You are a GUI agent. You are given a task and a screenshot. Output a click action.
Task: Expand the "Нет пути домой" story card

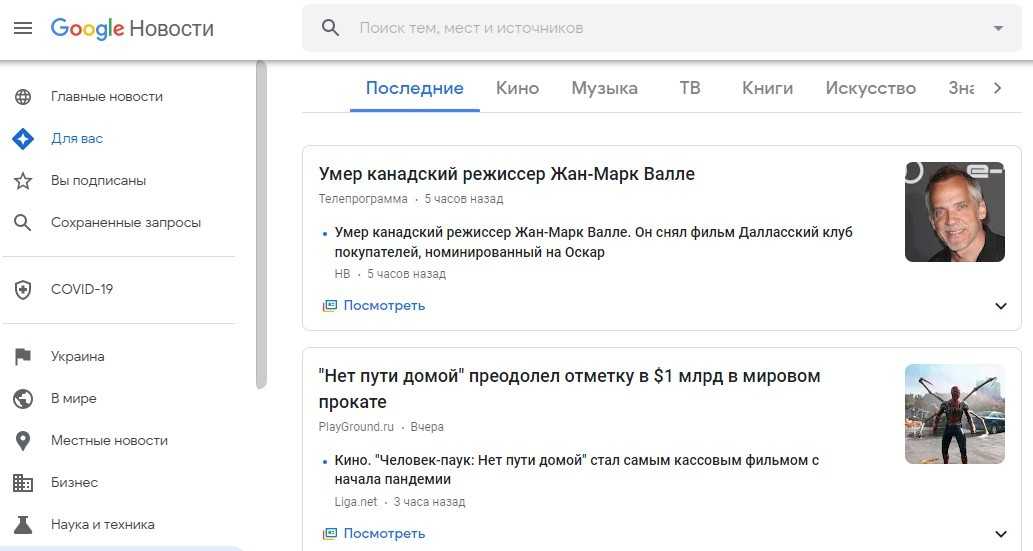(1001, 534)
